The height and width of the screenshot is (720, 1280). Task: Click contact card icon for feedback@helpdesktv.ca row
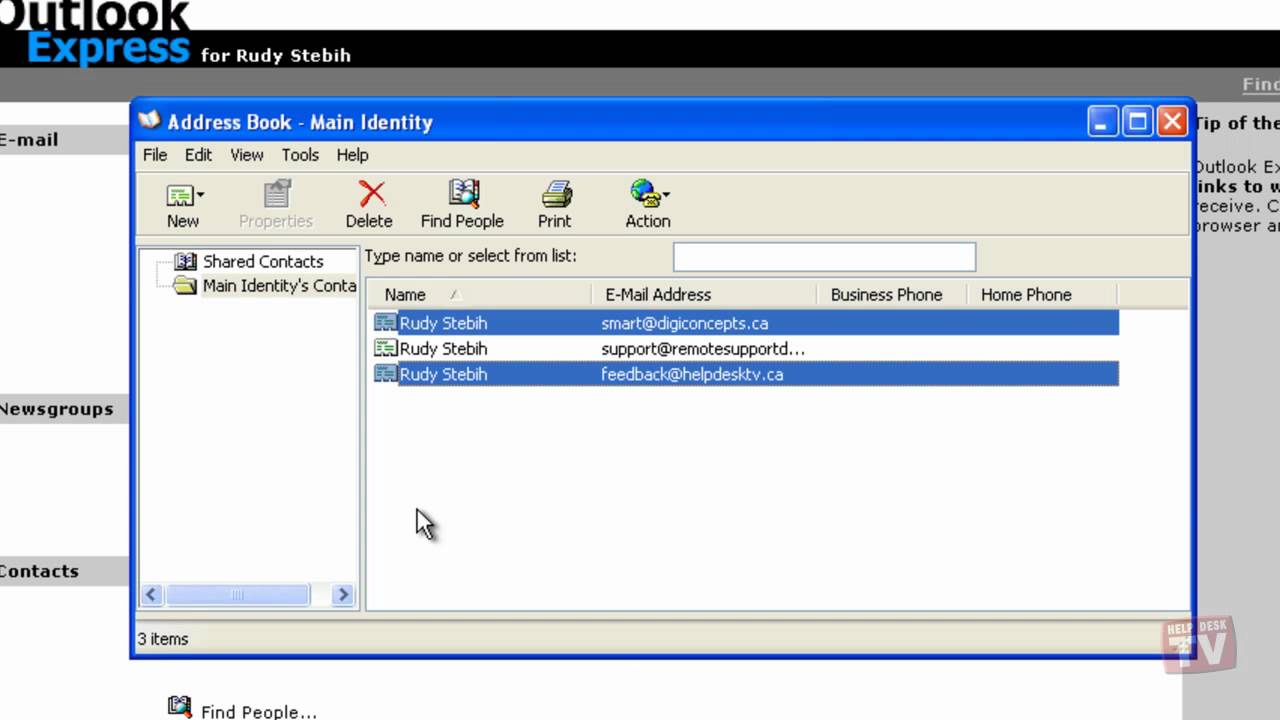(385, 374)
